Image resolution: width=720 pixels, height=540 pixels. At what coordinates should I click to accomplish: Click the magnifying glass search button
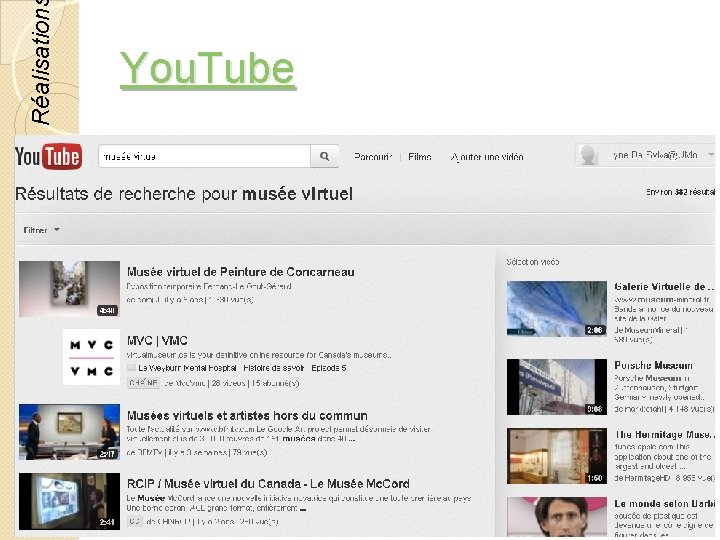[x=325, y=157]
